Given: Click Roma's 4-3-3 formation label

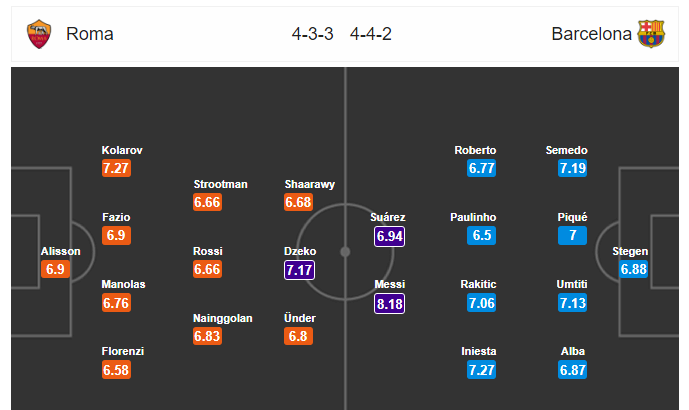Looking at the screenshot, I should coord(313,34).
